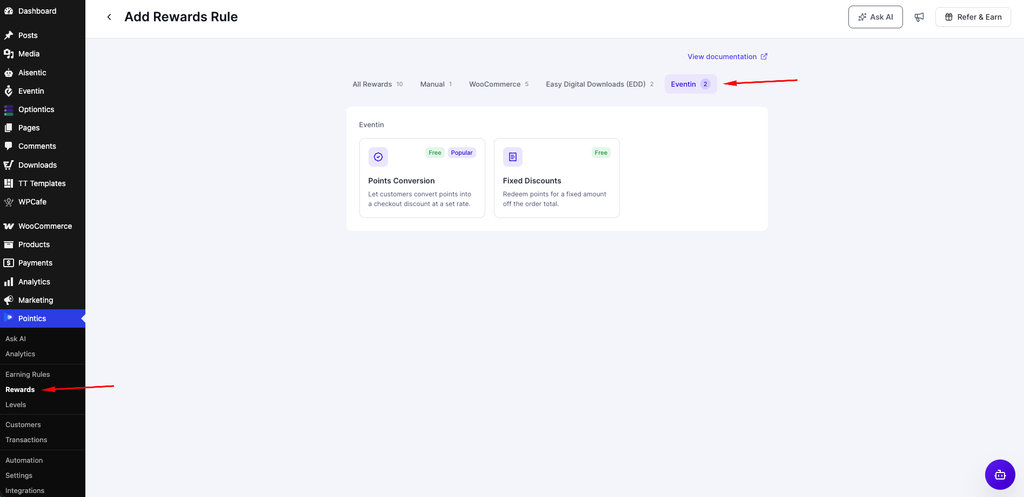
Task: Switch to the All Rewards tab
Action: click(377, 84)
